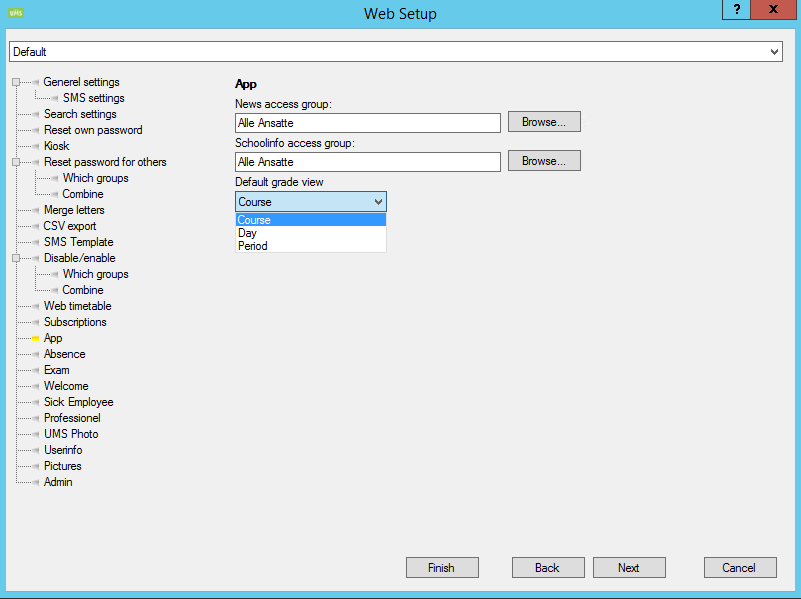Collapse the Reset password for others node
Viewport: 801px width, 599px height.
point(16,162)
